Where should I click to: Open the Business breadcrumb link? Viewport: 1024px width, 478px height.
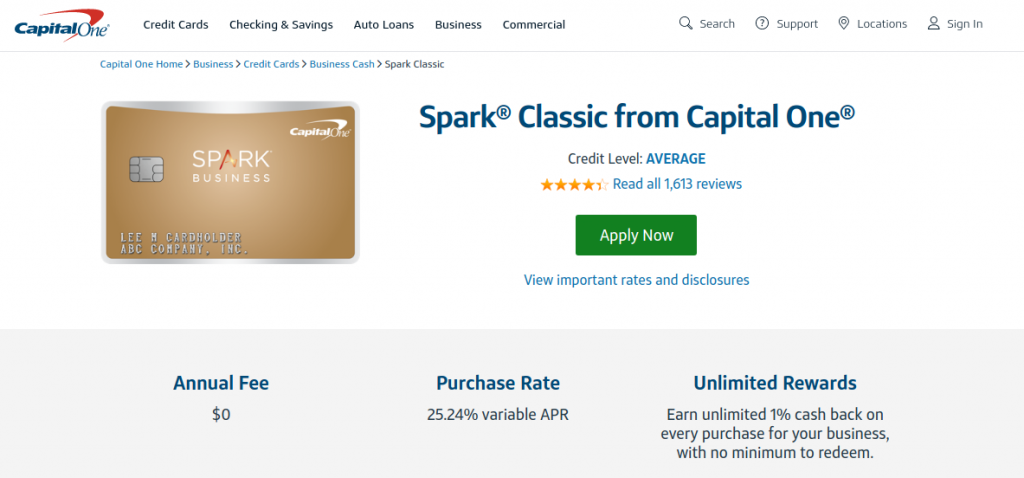click(213, 64)
